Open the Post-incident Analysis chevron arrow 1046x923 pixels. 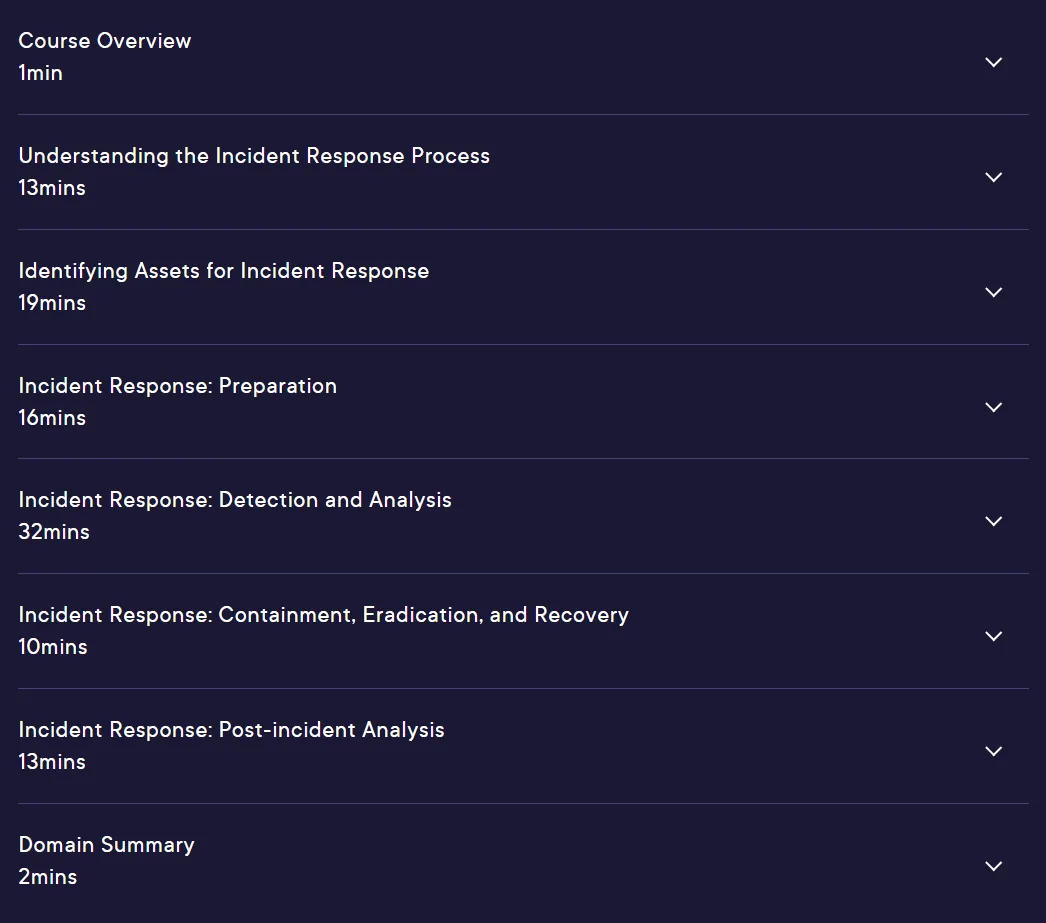point(993,751)
